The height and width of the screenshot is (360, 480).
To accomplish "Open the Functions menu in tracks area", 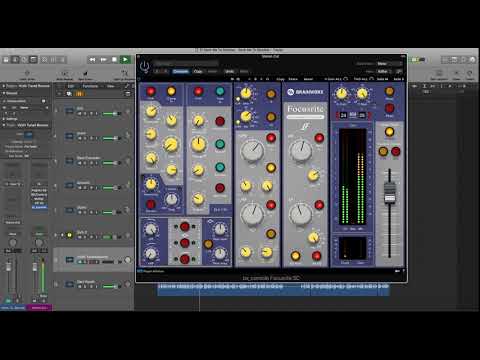I will tap(90, 86).
